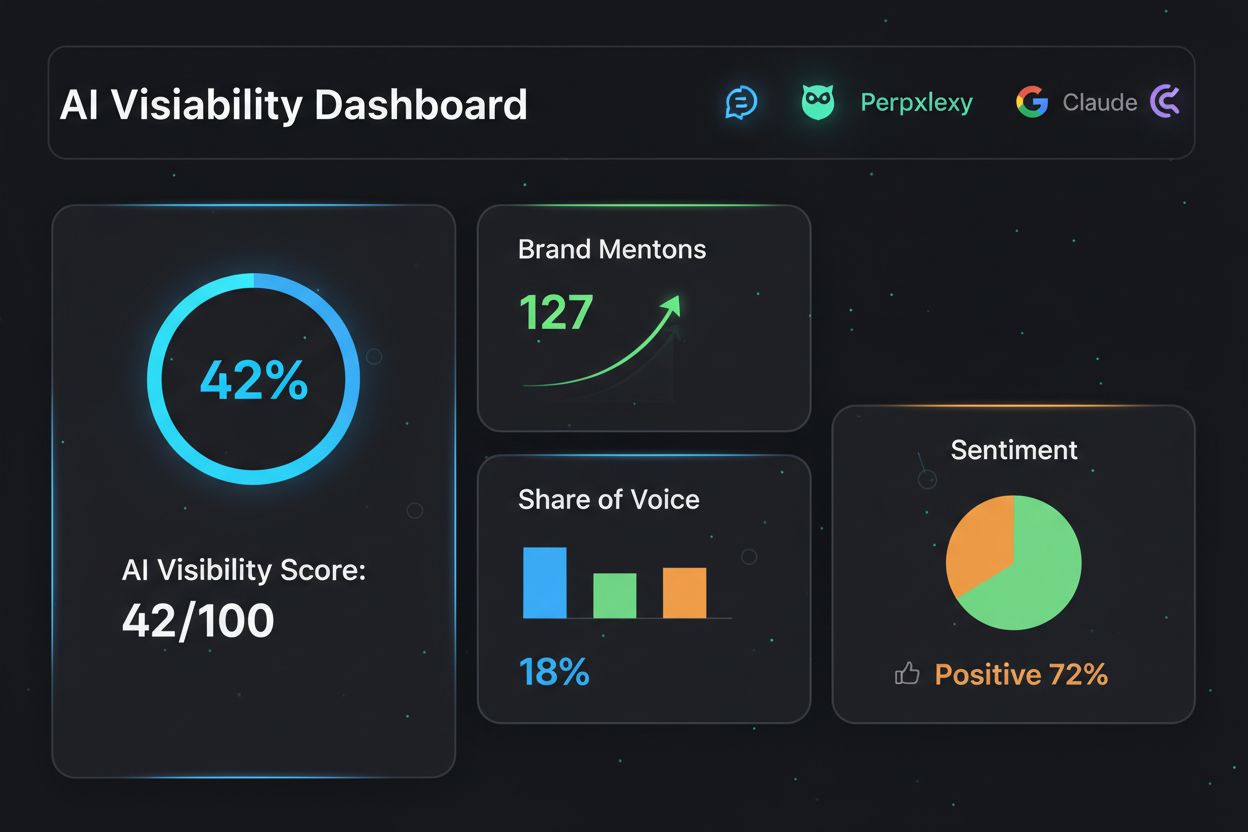Click the green owl Perpxlexy icon

(x=816, y=102)
